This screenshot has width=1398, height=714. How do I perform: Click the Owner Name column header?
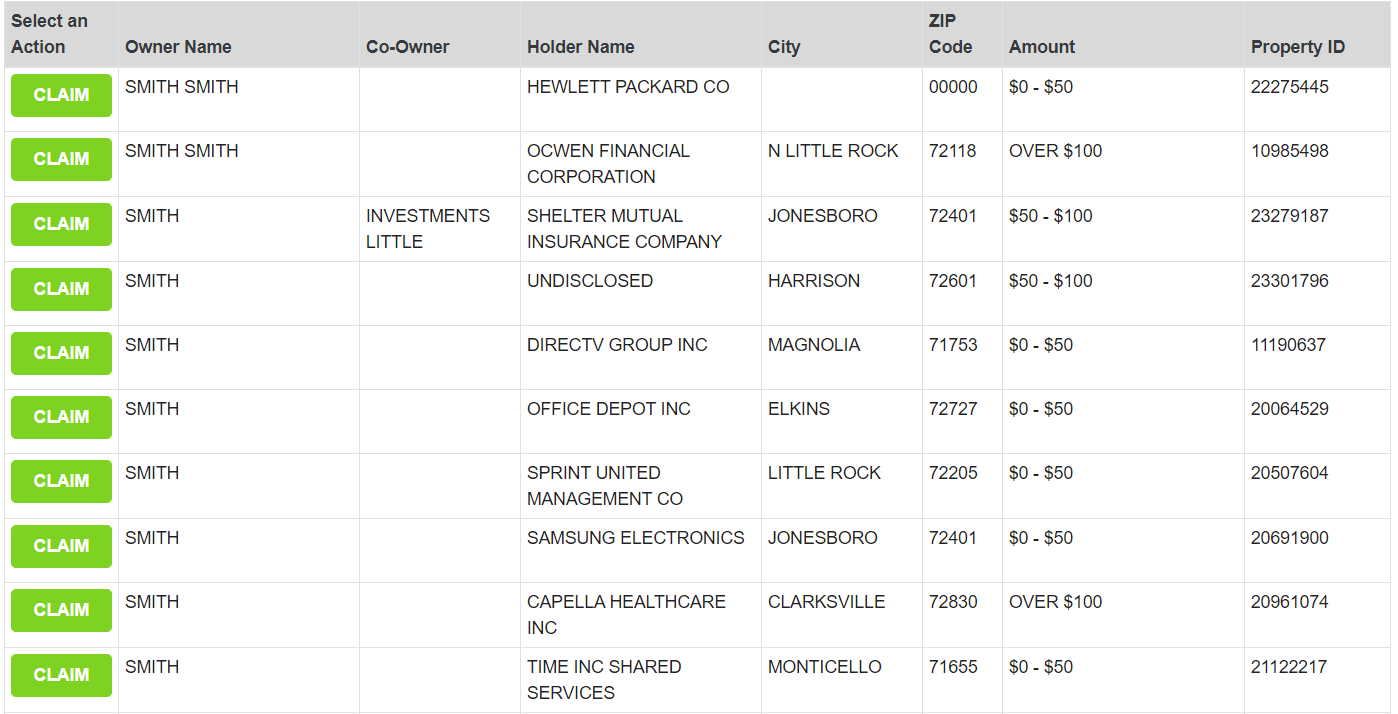[x=178, y=47]
